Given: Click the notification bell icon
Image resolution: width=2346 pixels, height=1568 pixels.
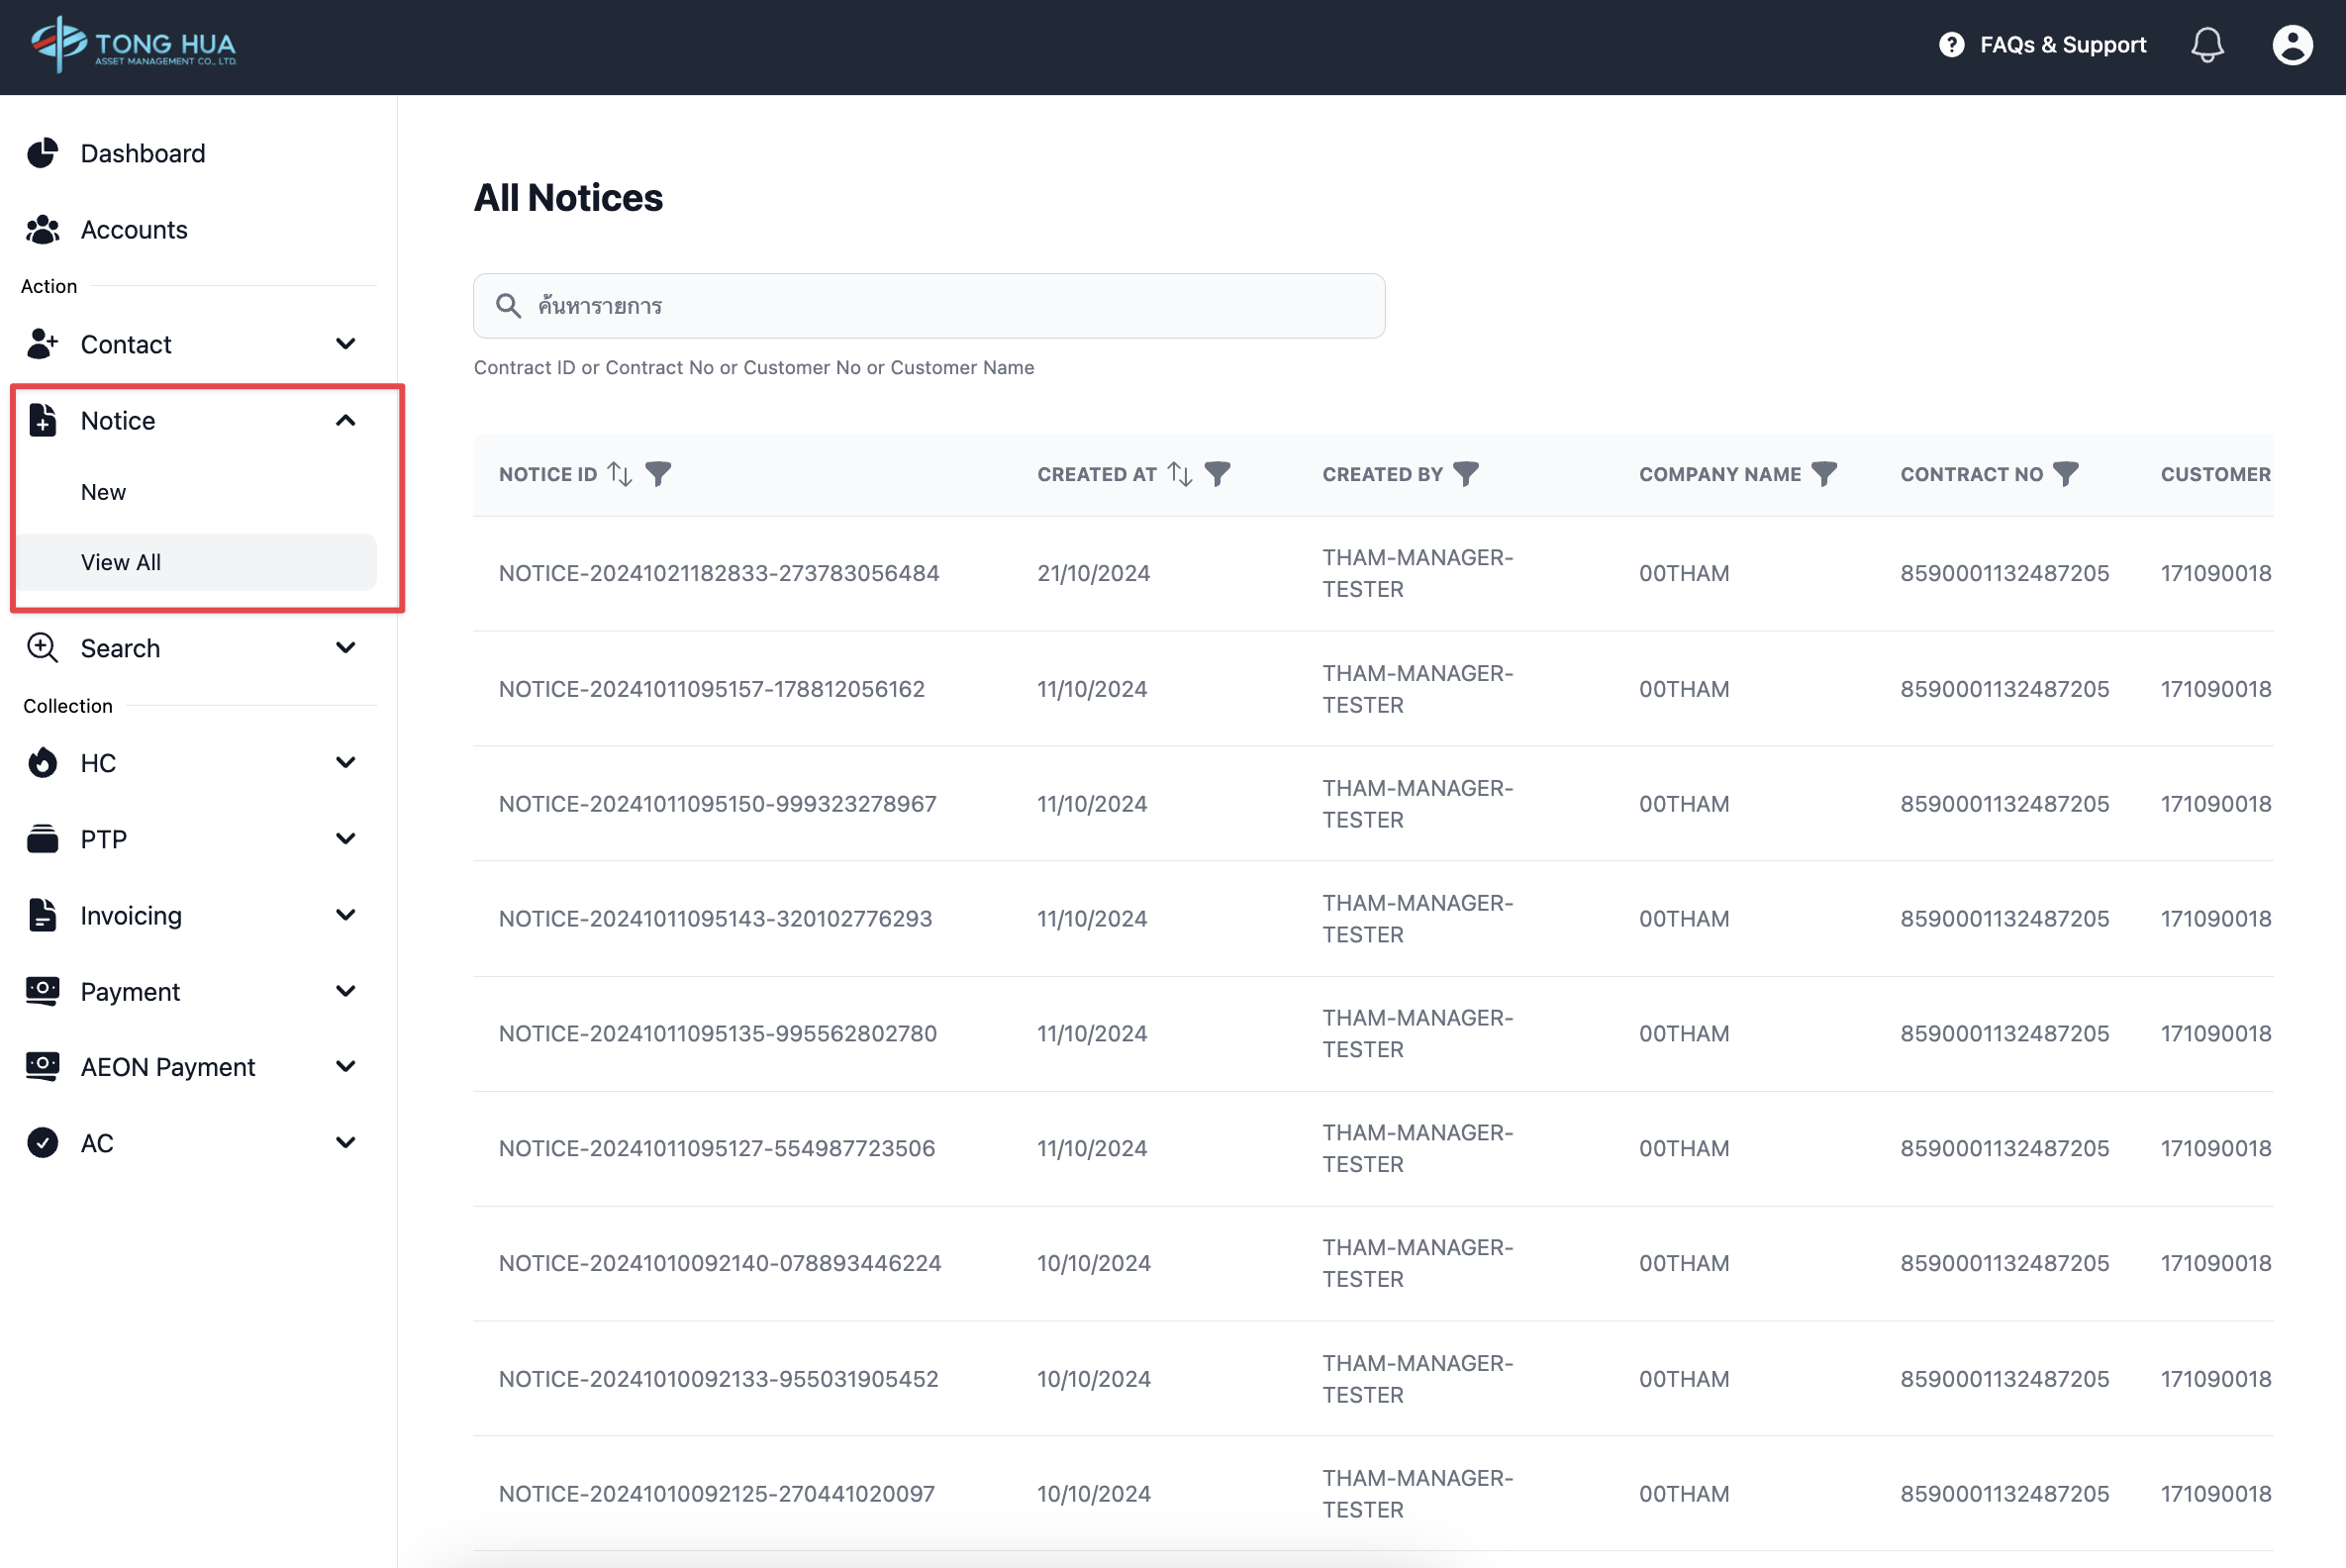Looking at the screenshot, I should 2206,45.
